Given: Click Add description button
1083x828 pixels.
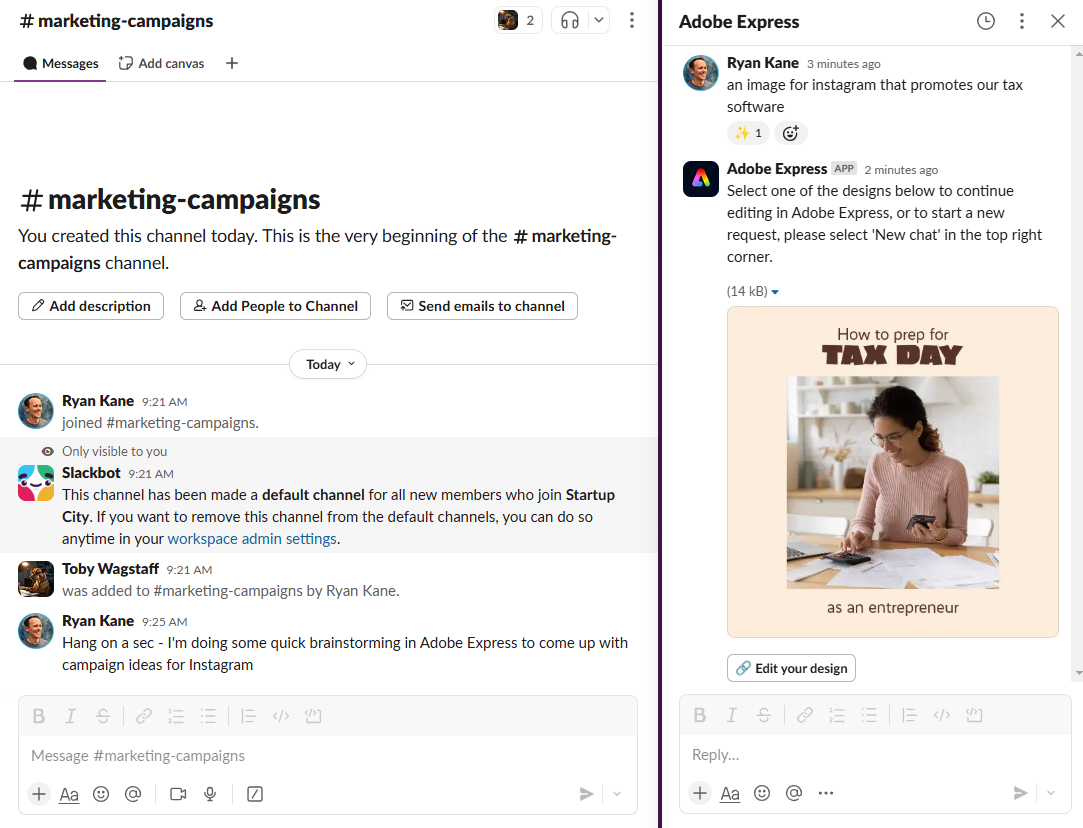Looking at the screenshot, I should tap(91, 306).
